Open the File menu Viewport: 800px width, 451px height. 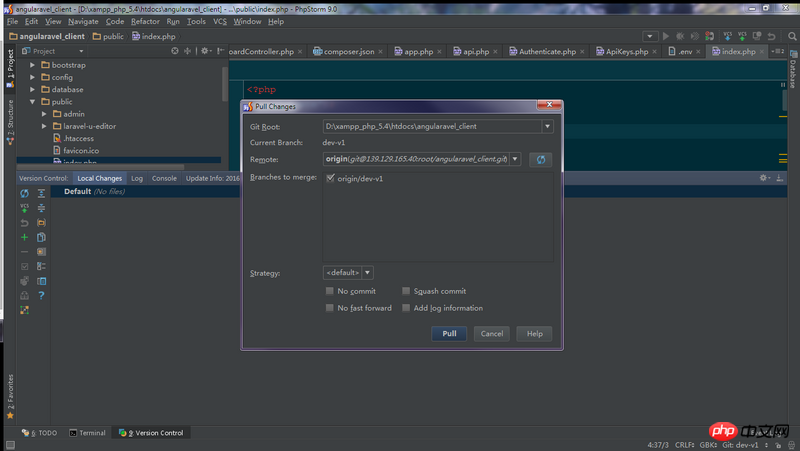coord(12,21)
